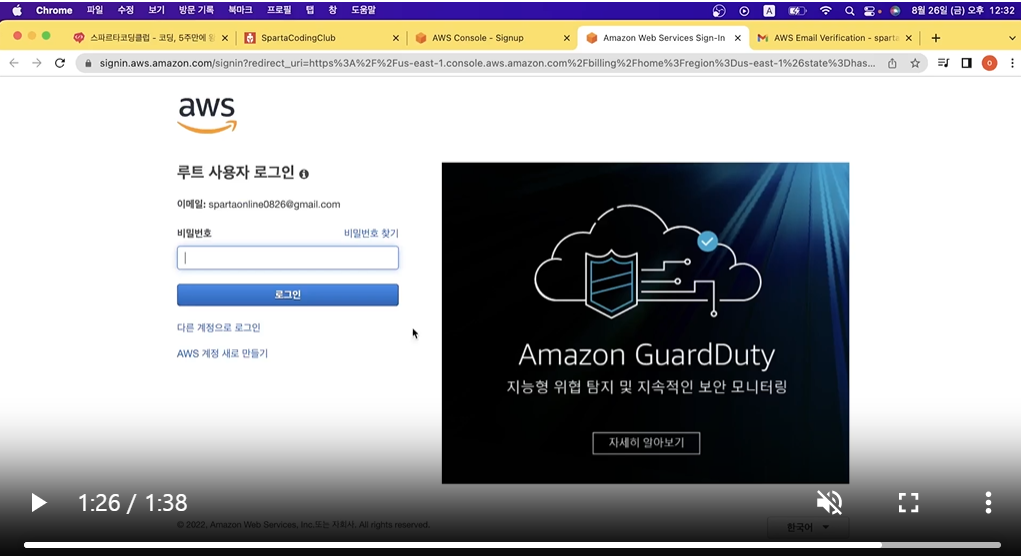The height and width of the screenshot is (556, 1021).
Task: Close the Amazon Web Services Sign-In tab
Action: 738,38
